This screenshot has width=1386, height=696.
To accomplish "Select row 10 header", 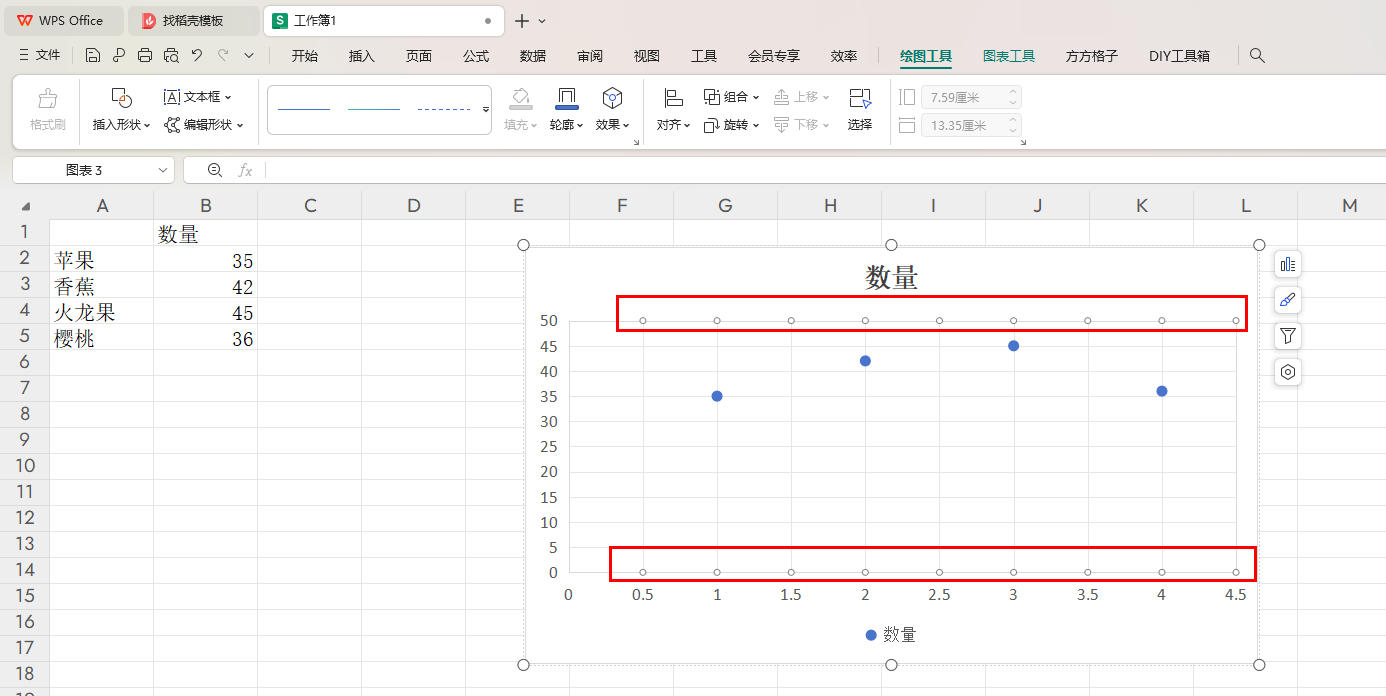I will [x=25, y=466].
